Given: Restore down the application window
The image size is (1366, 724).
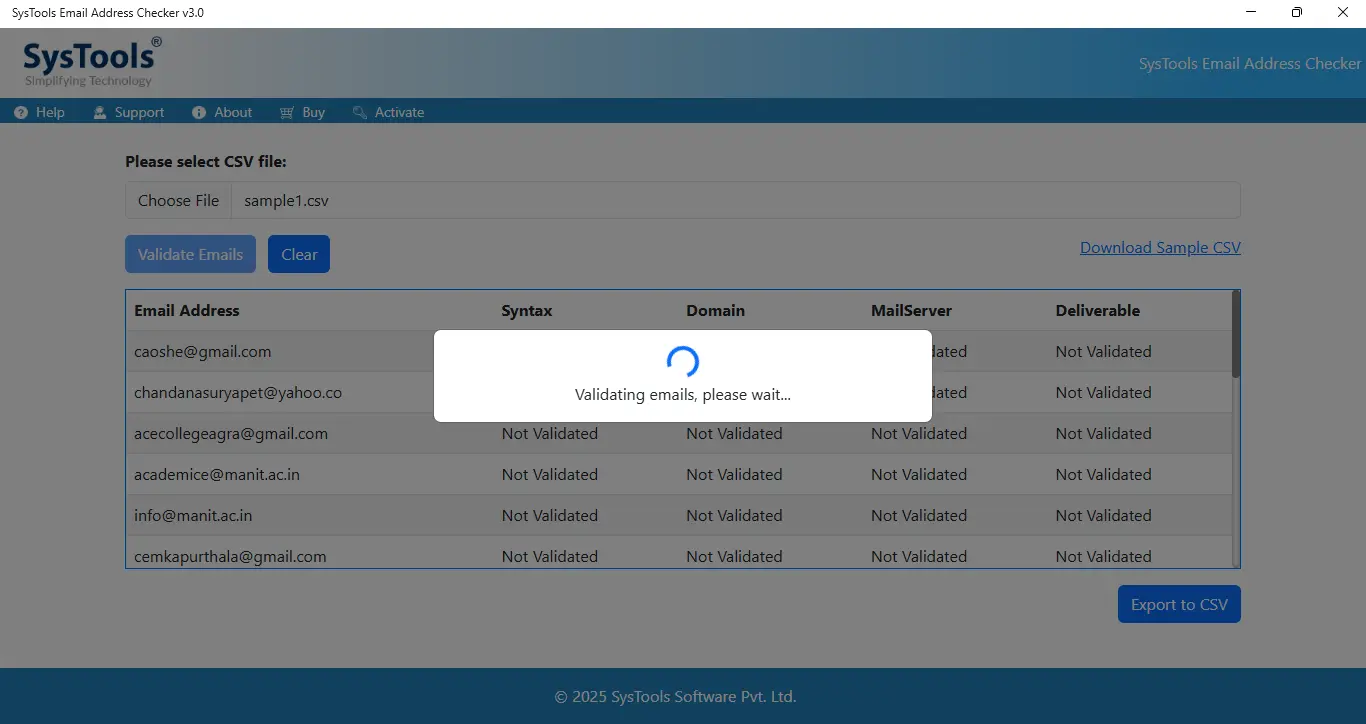Looking at the screenshot, I should pyautogui.click(x=1297, y=12).
